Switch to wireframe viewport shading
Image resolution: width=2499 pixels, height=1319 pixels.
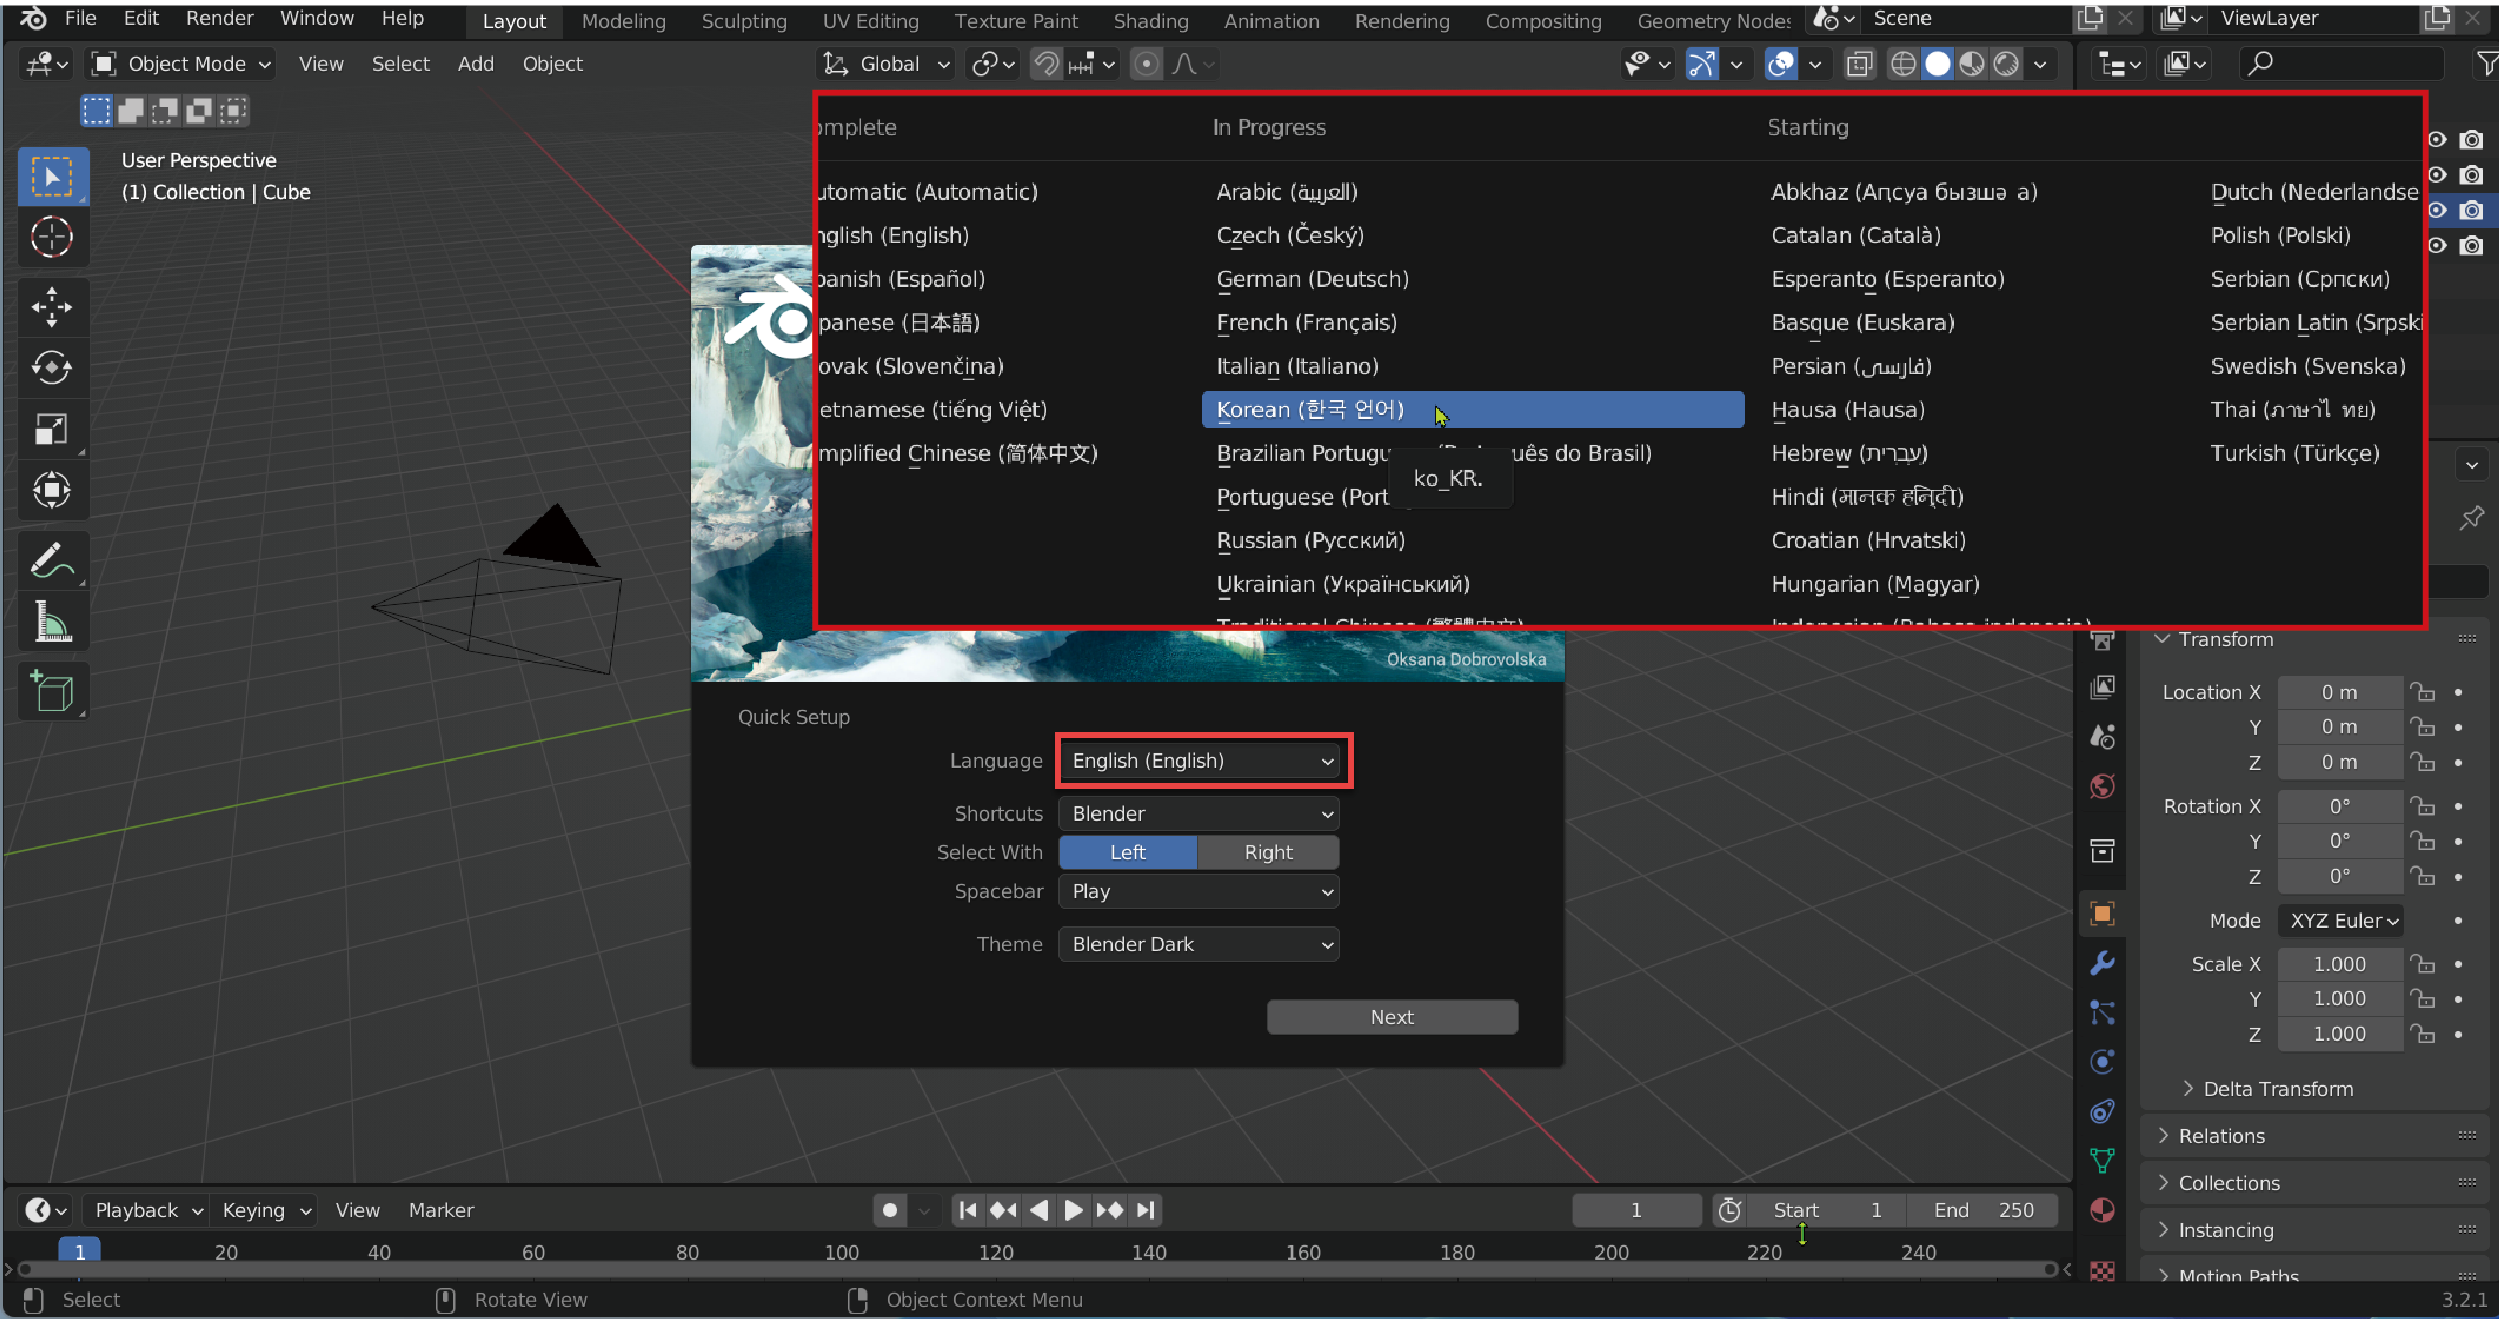tap(1903, 64)
